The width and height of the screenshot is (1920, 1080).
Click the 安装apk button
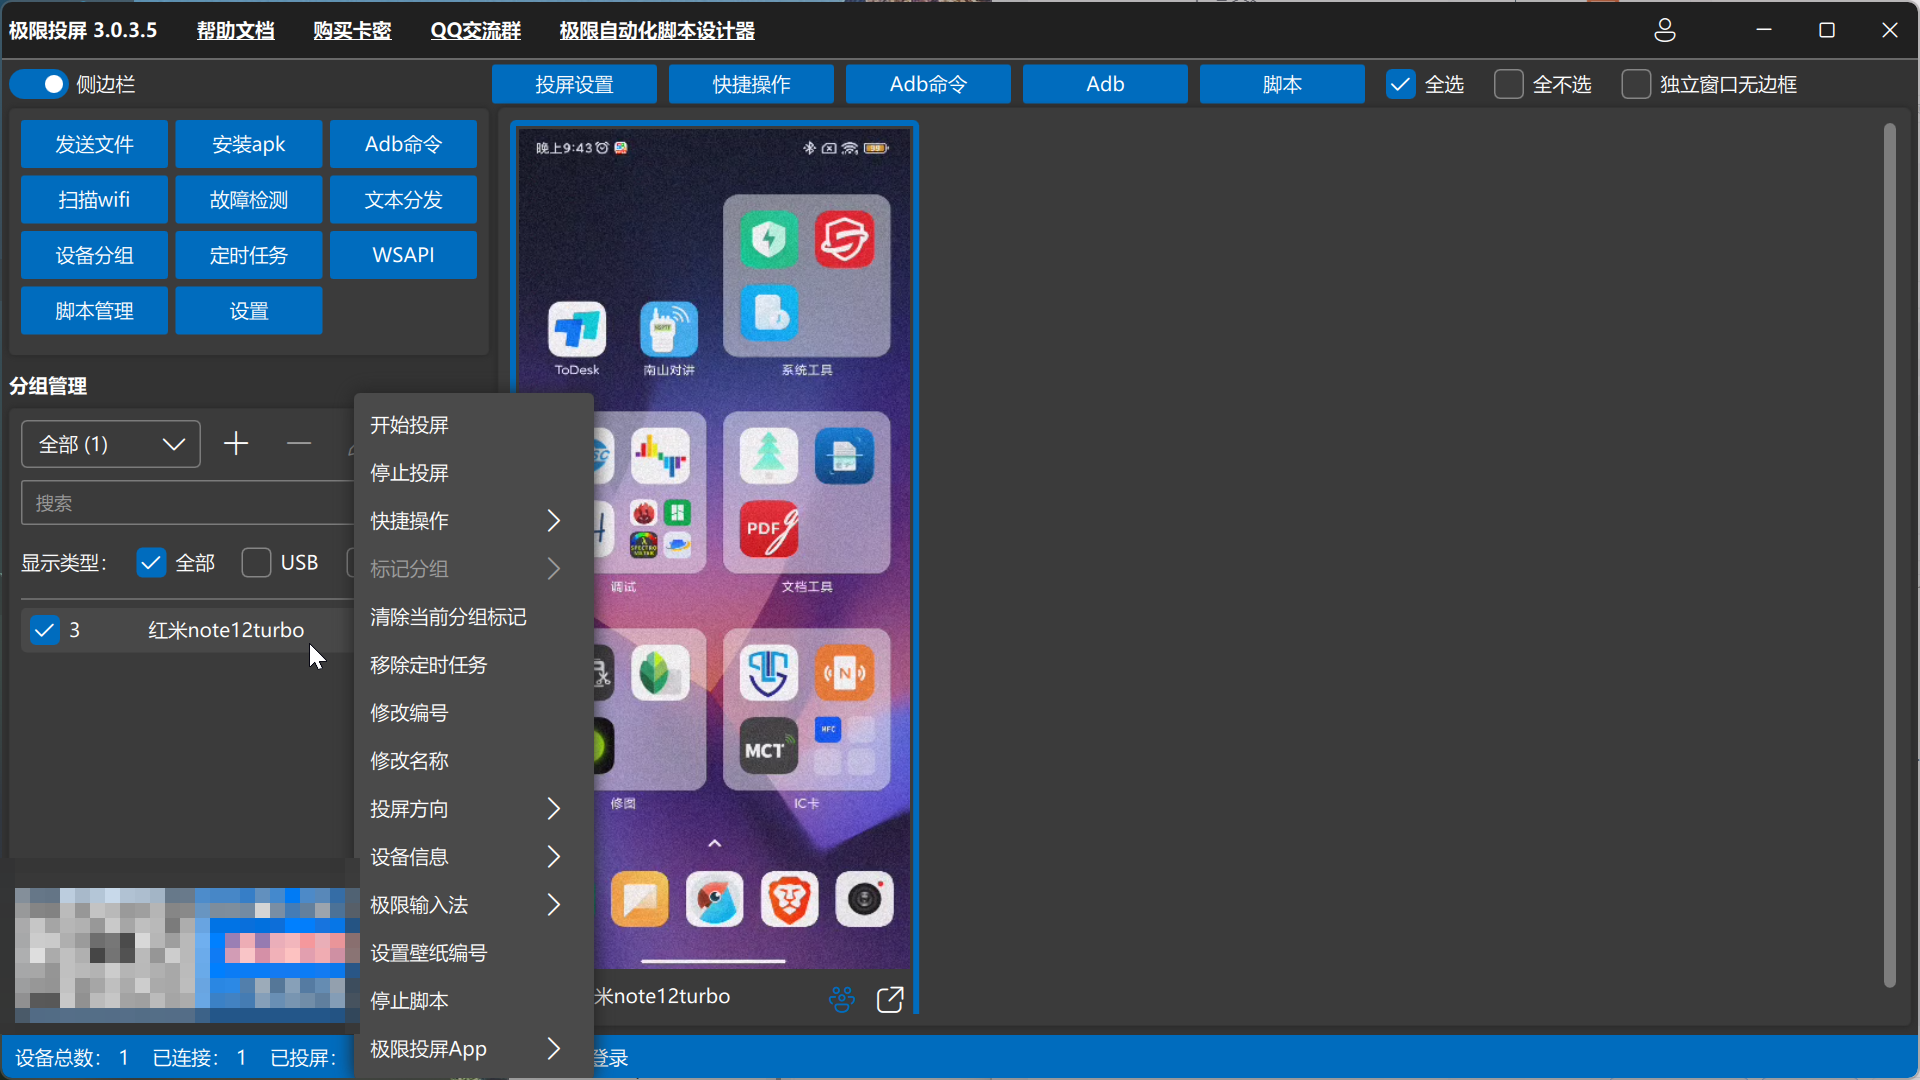click(248, 144)
